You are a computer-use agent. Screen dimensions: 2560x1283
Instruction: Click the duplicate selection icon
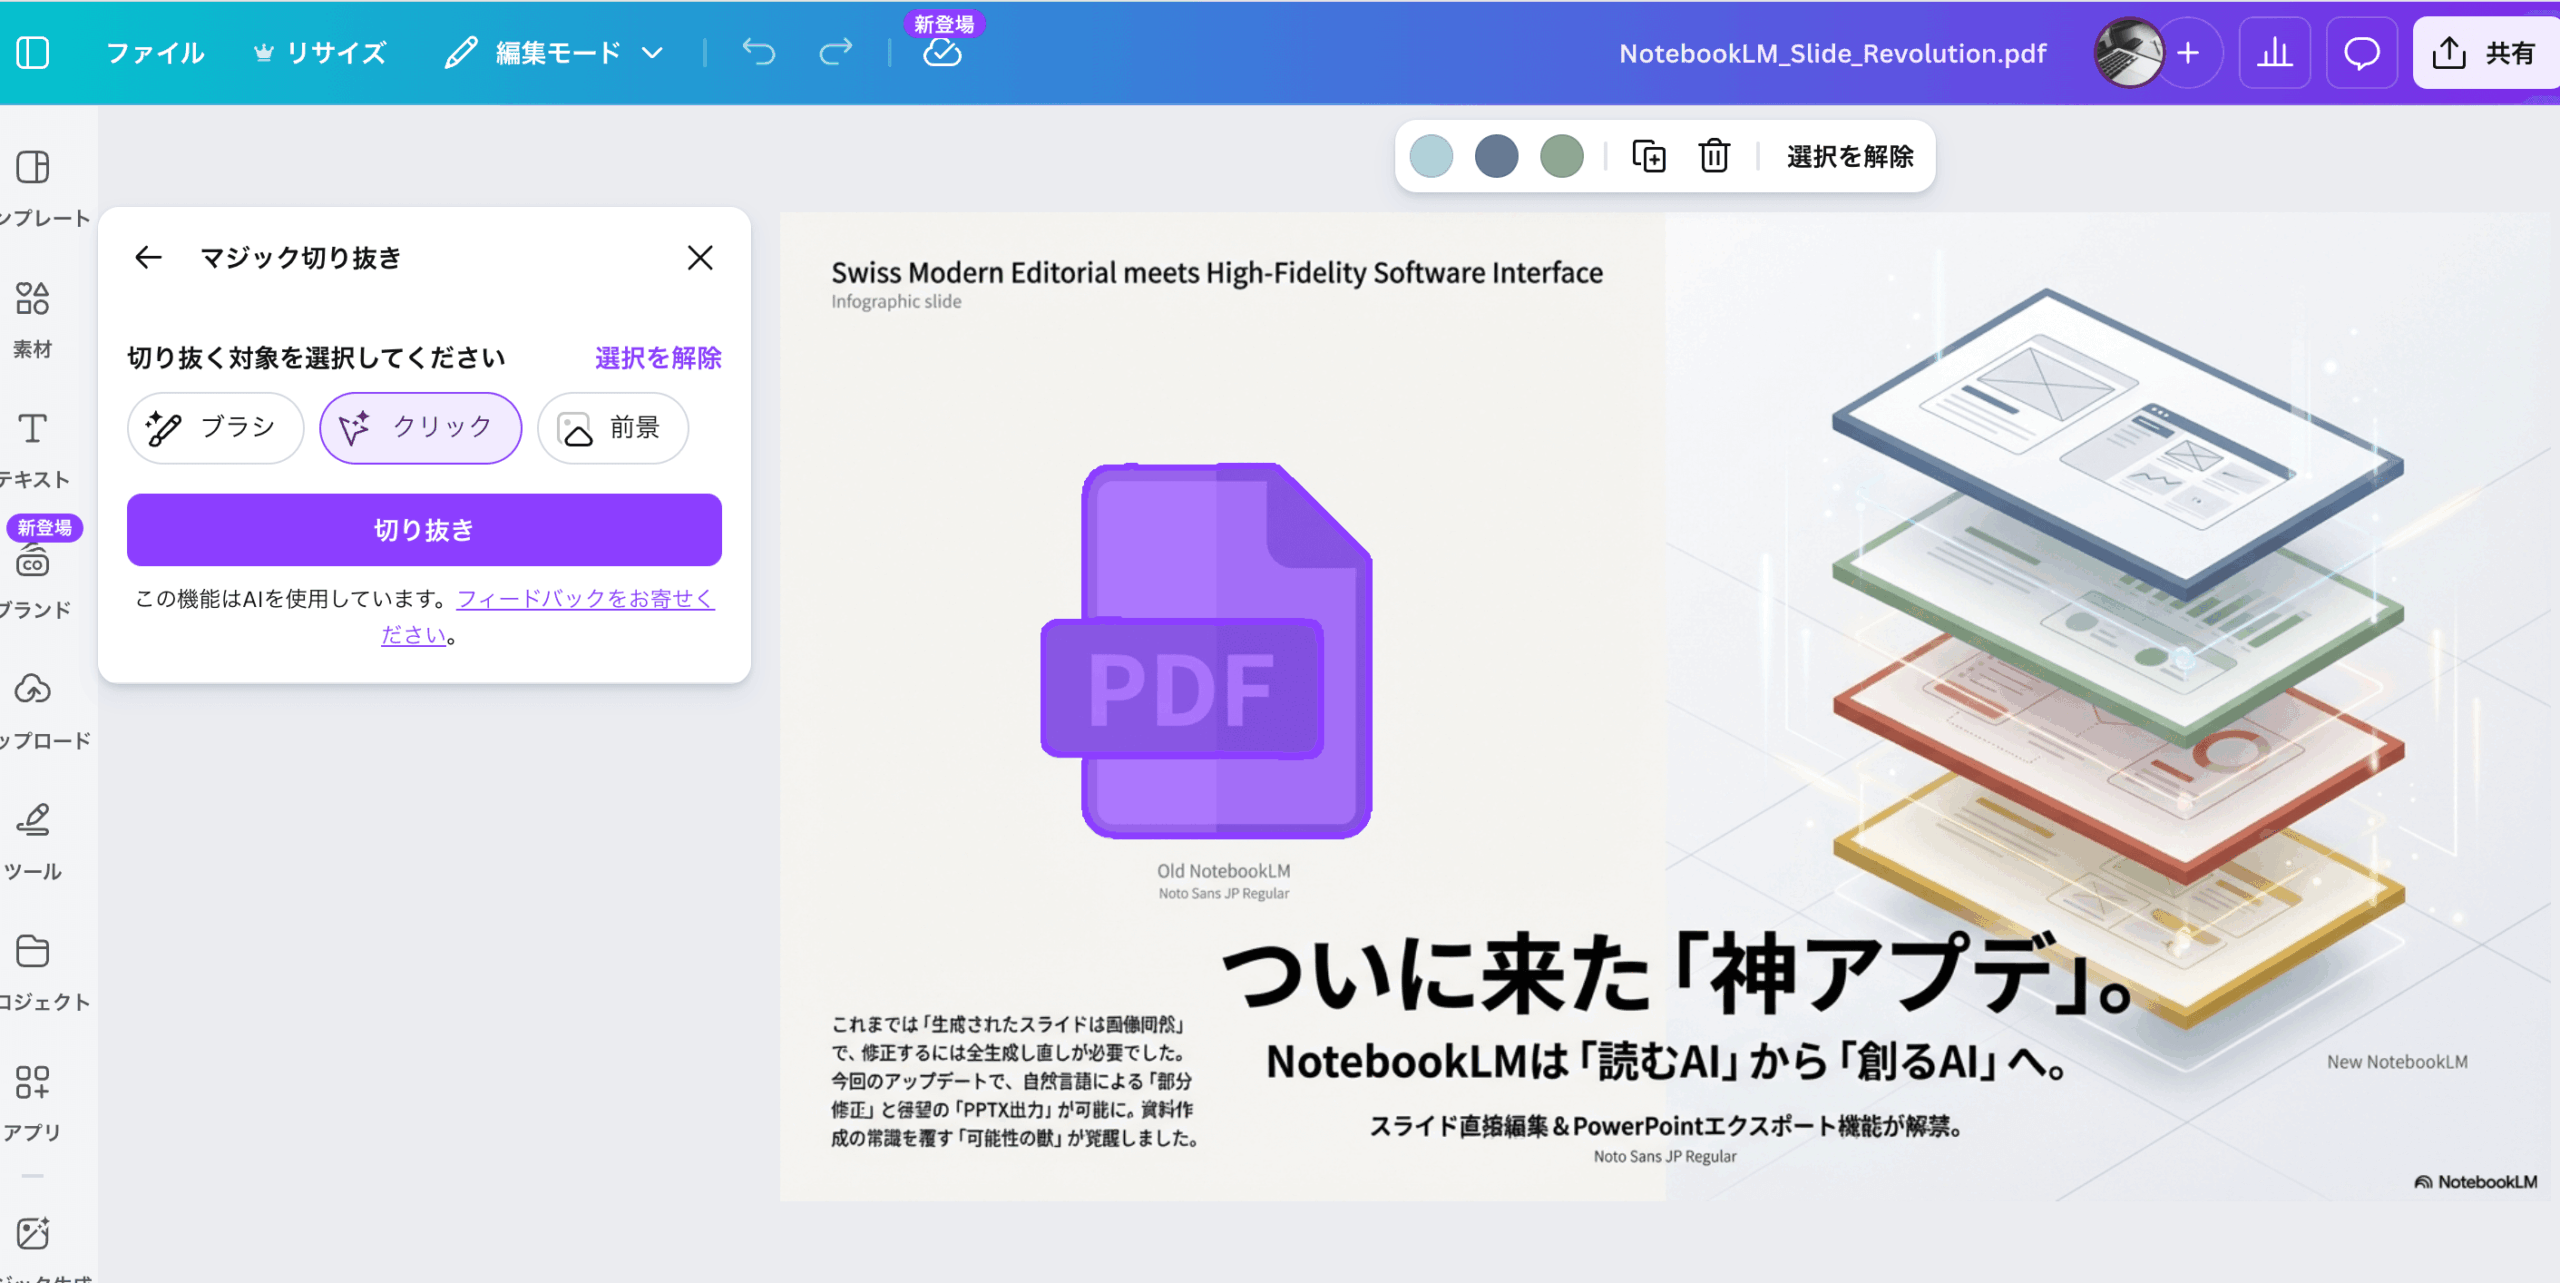tap(1648, 156)
